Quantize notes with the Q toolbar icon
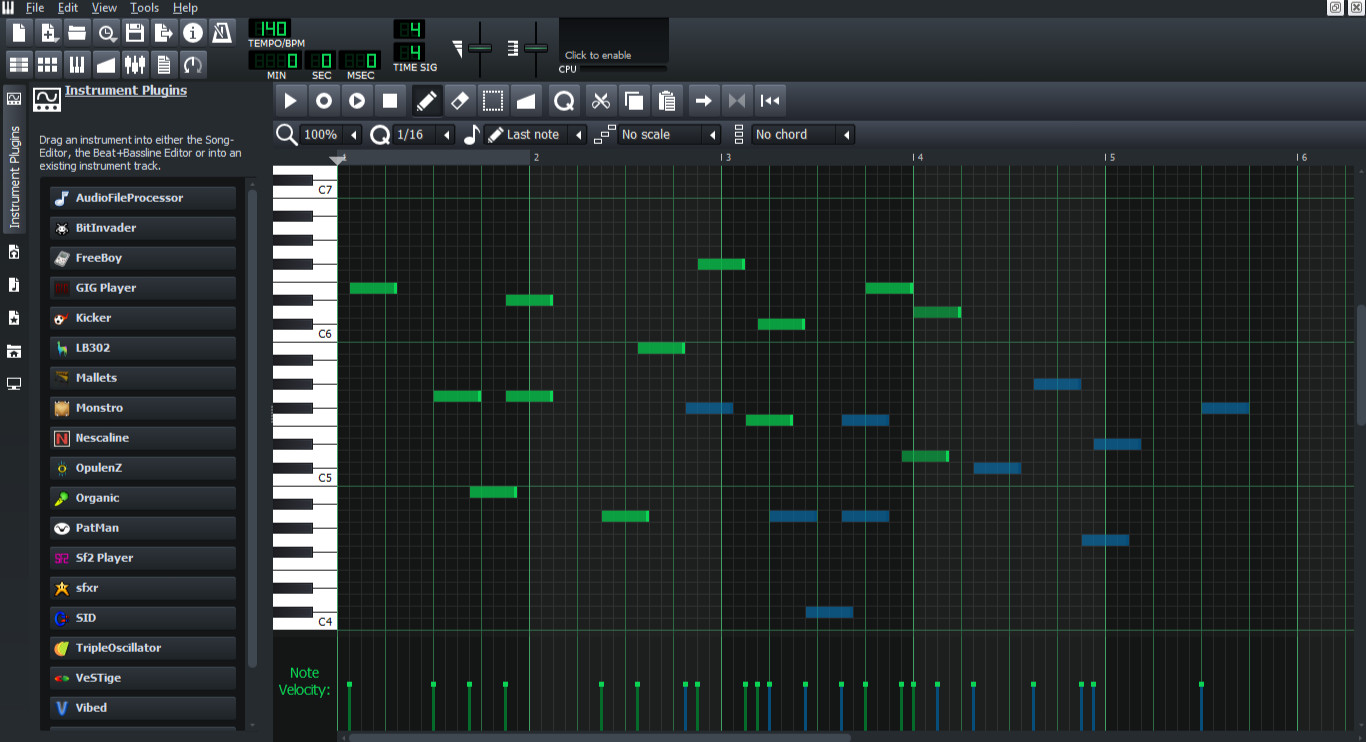1366x742 pixels. pyautogui.click(x=564, y=101)
